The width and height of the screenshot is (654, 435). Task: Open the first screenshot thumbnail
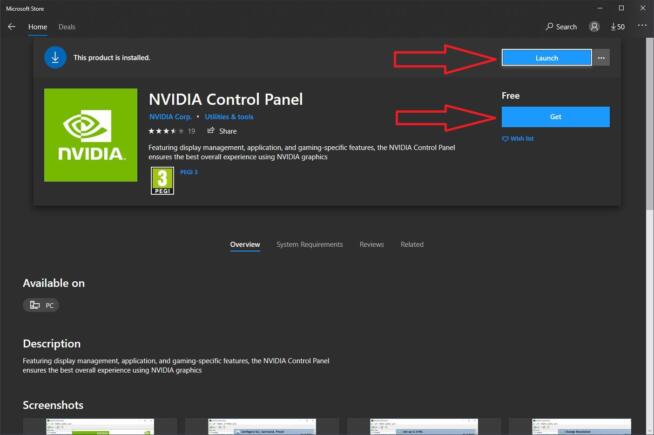click(x=100, y=427)
